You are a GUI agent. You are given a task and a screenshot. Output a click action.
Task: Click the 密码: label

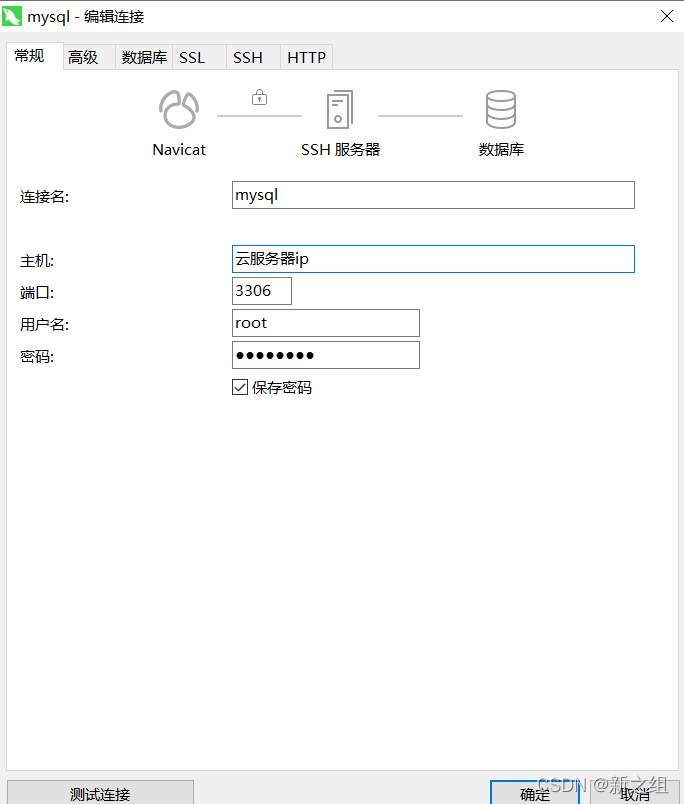coord(37,356)
